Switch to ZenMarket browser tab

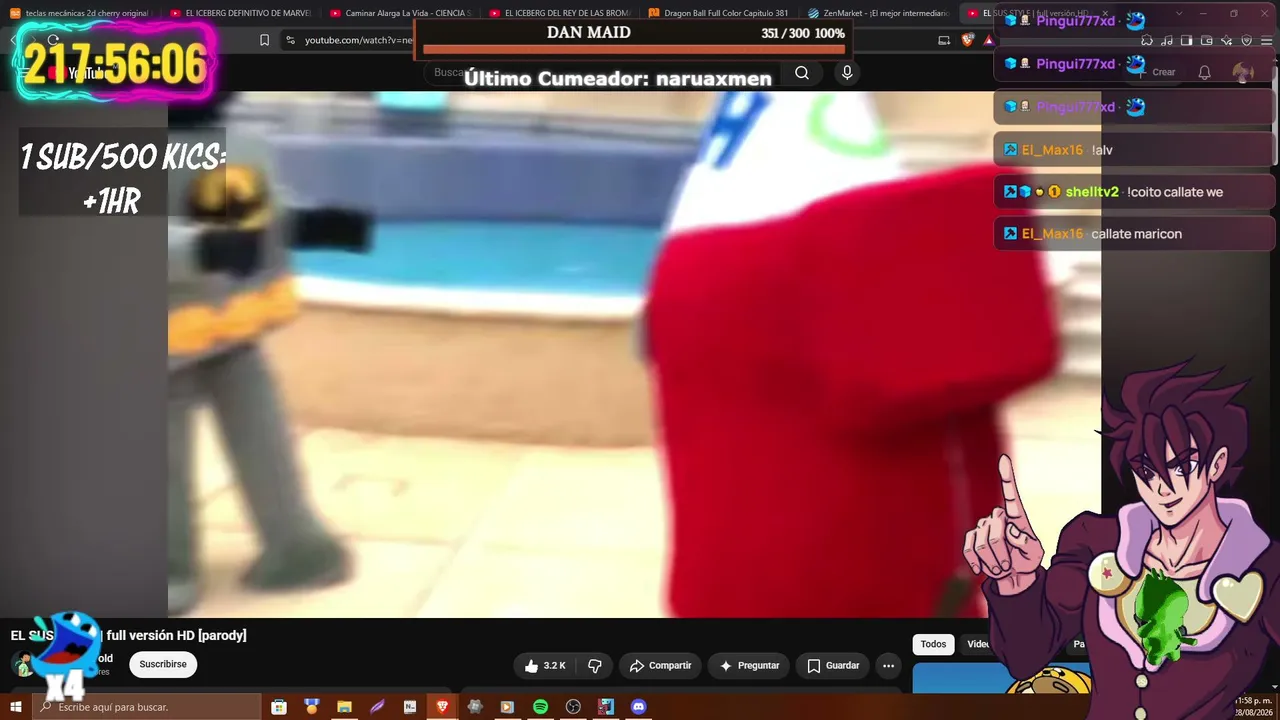pyautogui.click(x=880, y=13)
